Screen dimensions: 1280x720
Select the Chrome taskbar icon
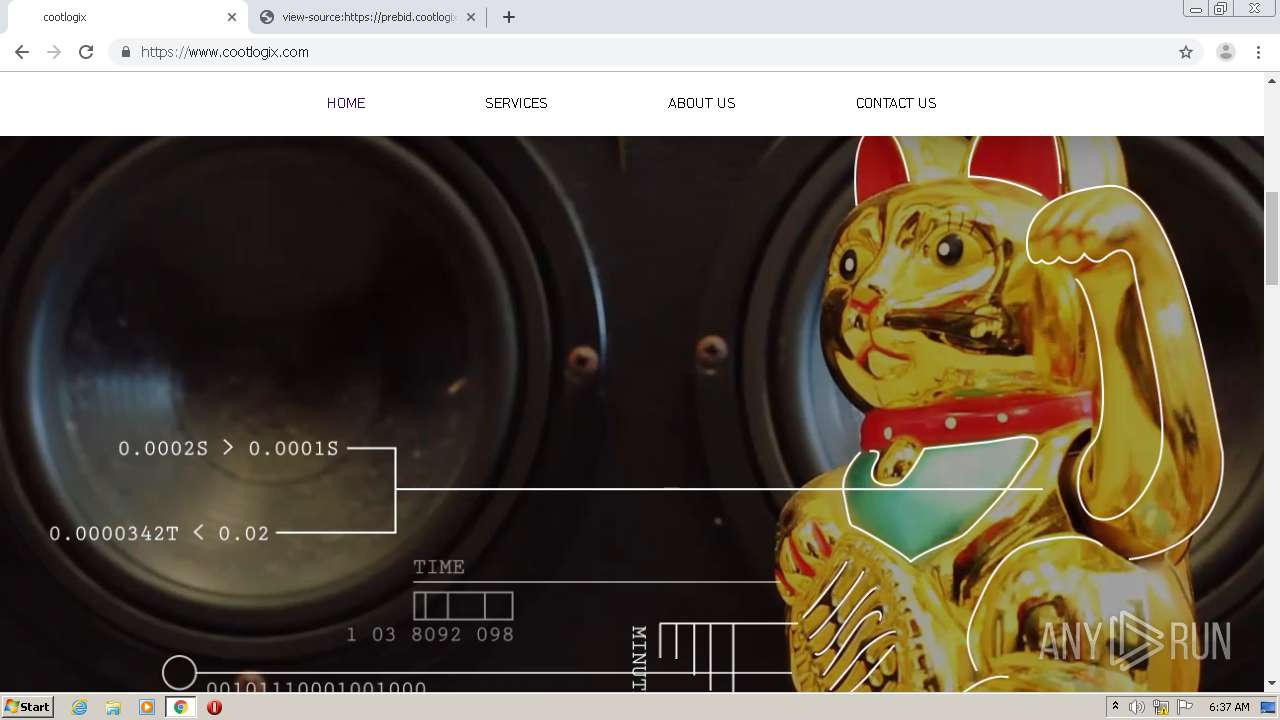[180, 707]
